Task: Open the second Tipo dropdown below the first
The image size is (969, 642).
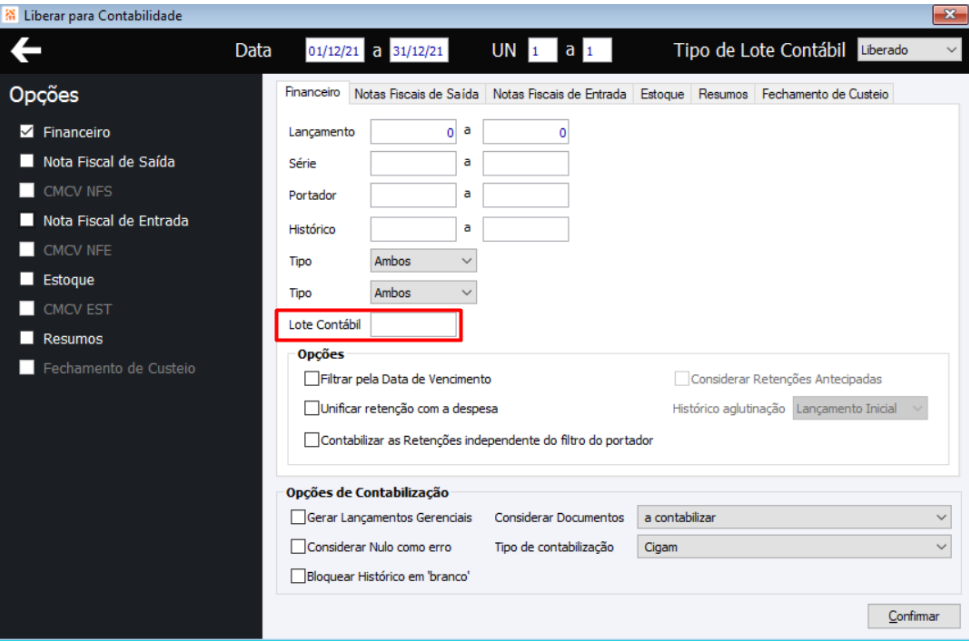Action: click(423, 293)
